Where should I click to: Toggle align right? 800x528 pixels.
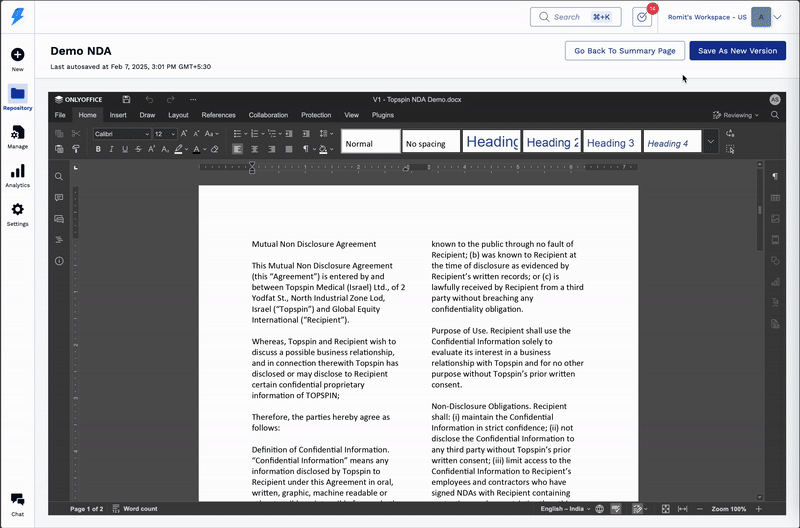[x=271, y=149]
